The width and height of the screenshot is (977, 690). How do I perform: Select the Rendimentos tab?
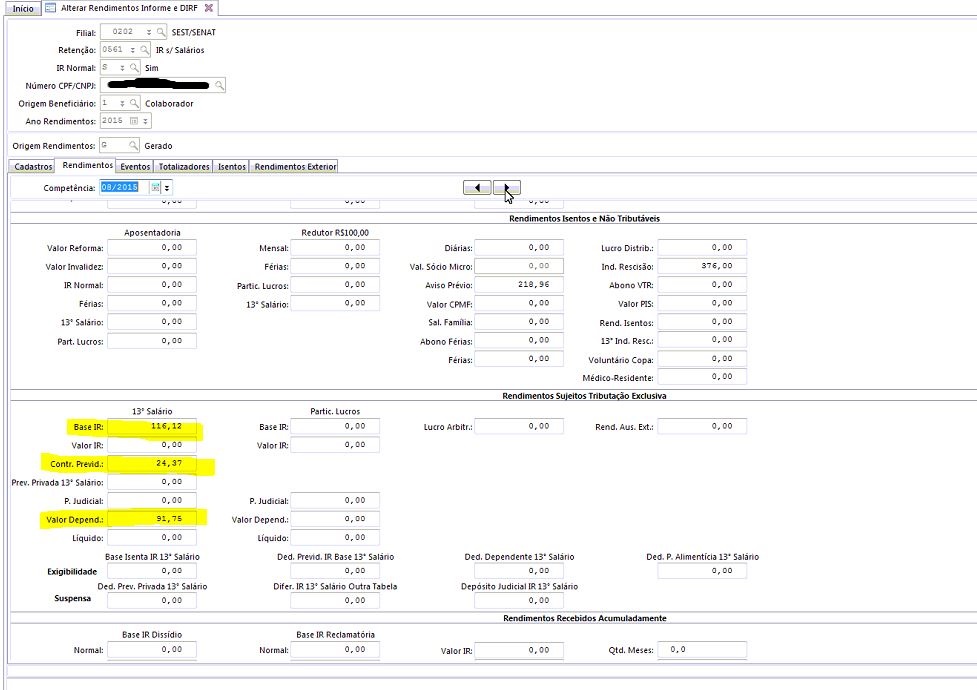tap(87, 165)
